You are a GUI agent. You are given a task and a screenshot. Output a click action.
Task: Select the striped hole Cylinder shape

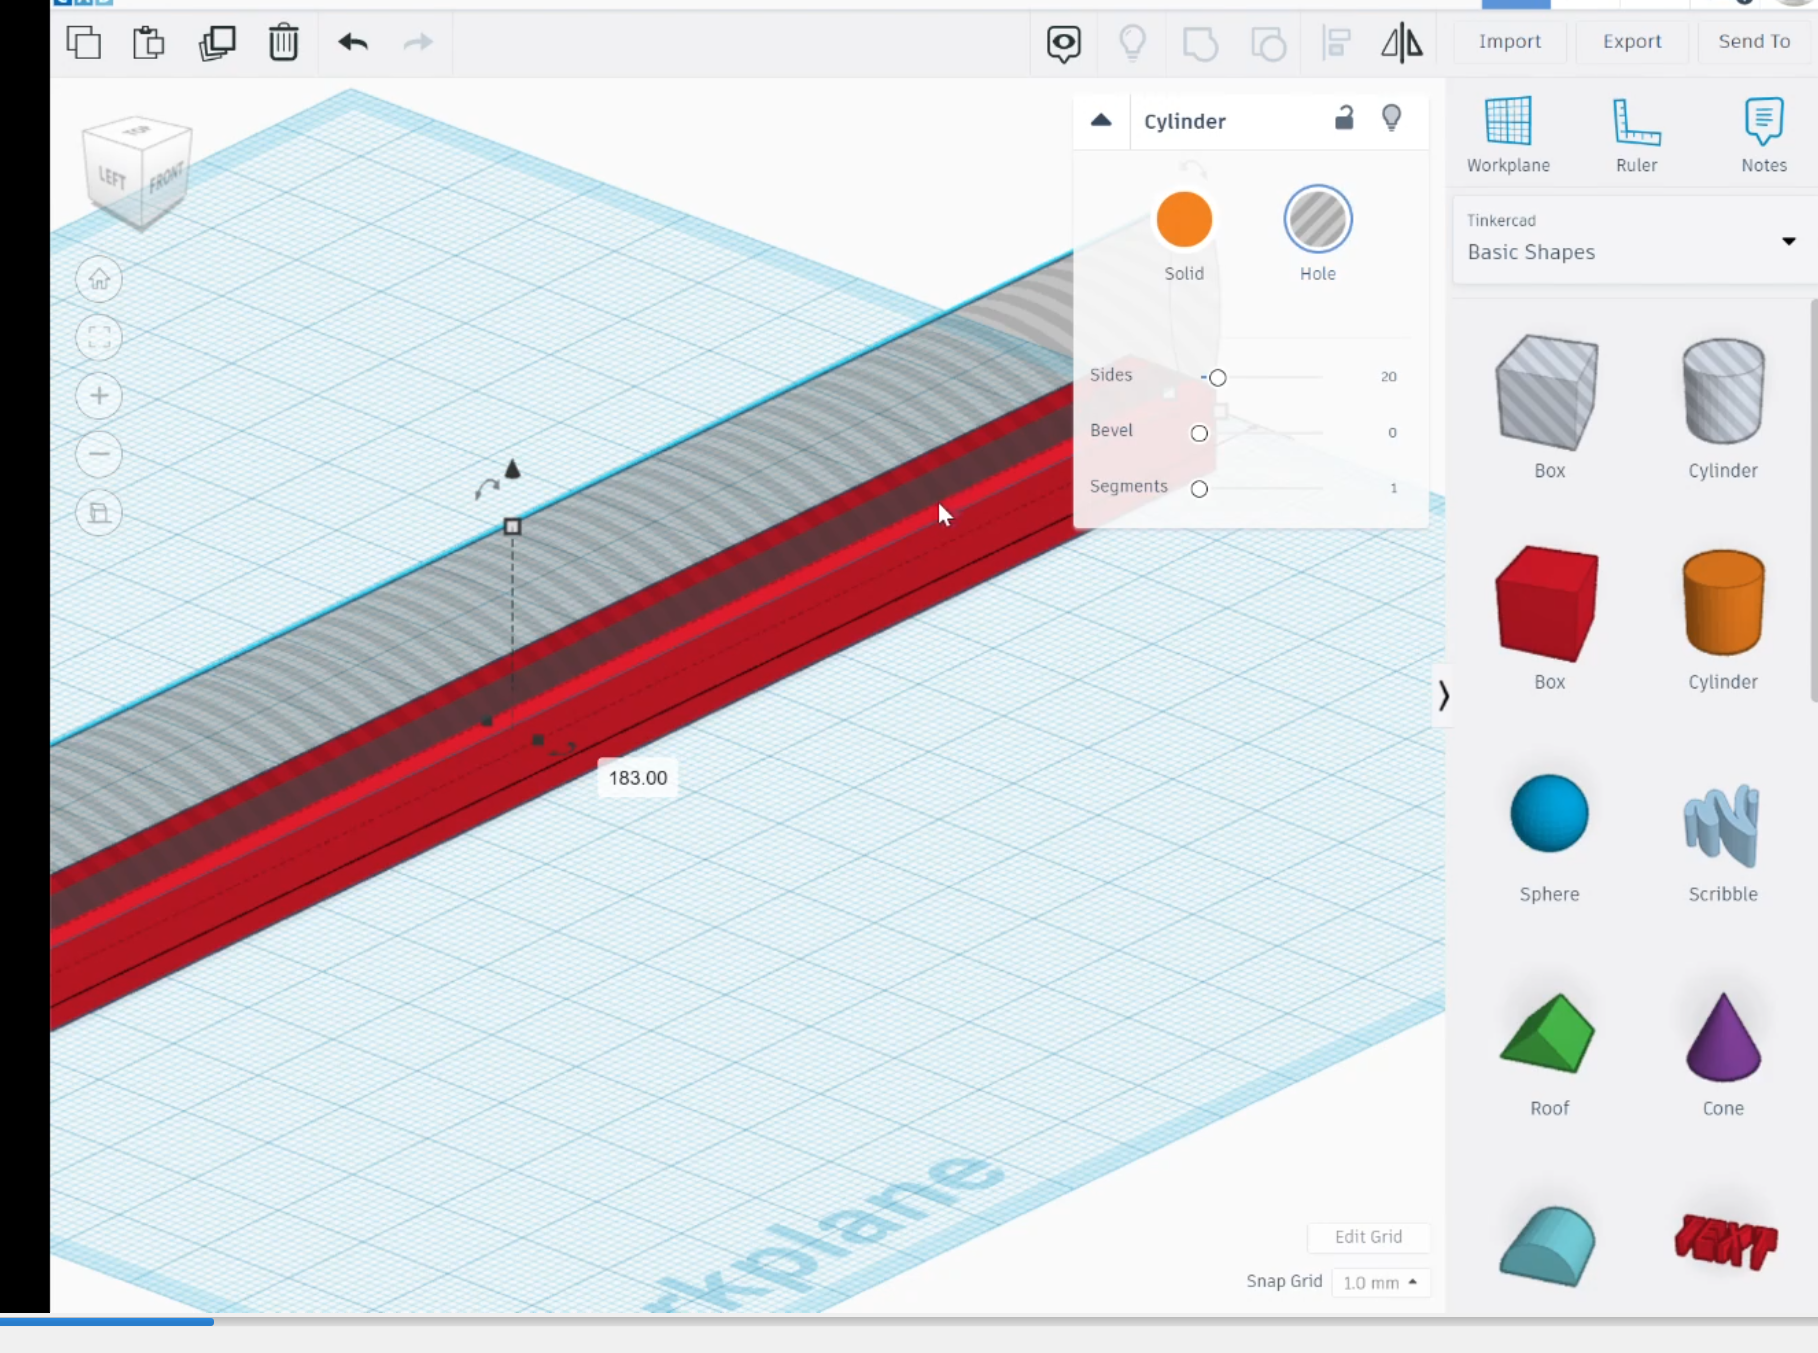(1723, 391)
